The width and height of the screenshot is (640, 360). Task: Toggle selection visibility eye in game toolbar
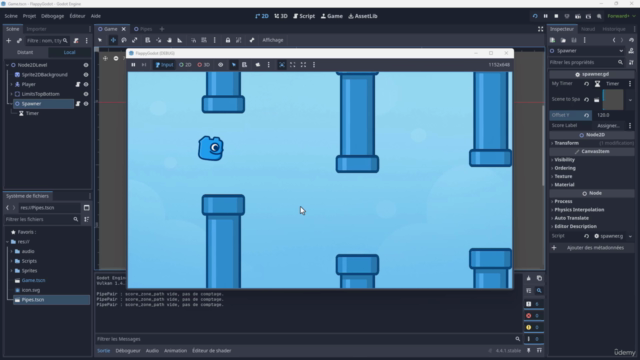[220, 65]
